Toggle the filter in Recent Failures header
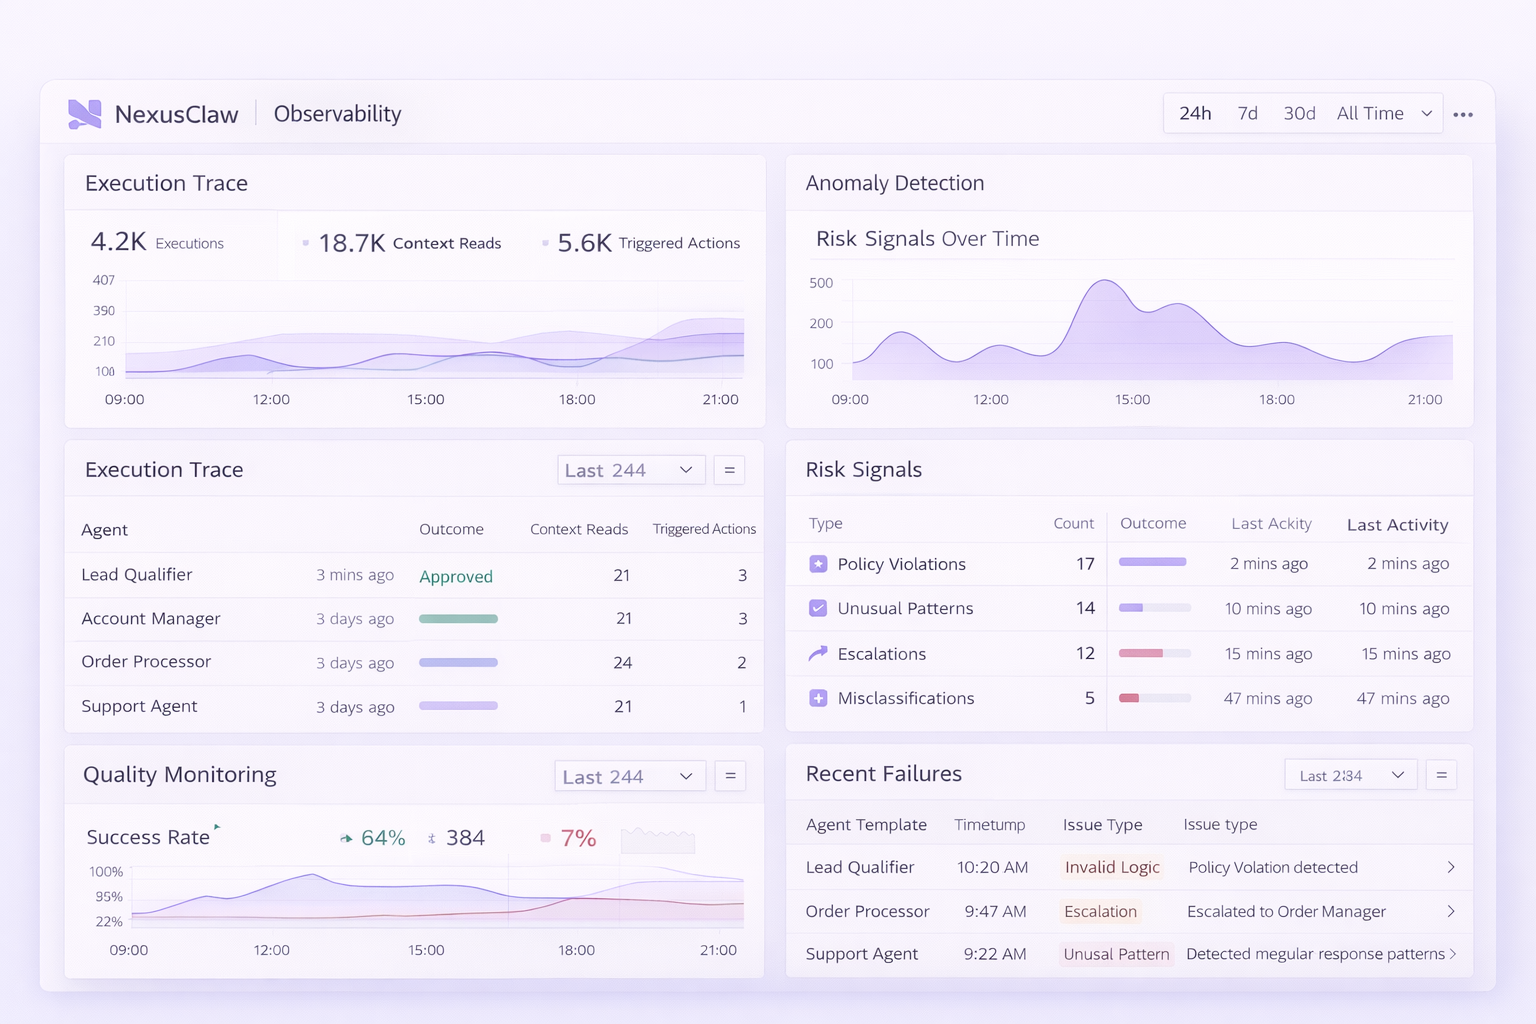Image resolution: width=1536 pixels, height=1024 pixels. pos(1441,774)
